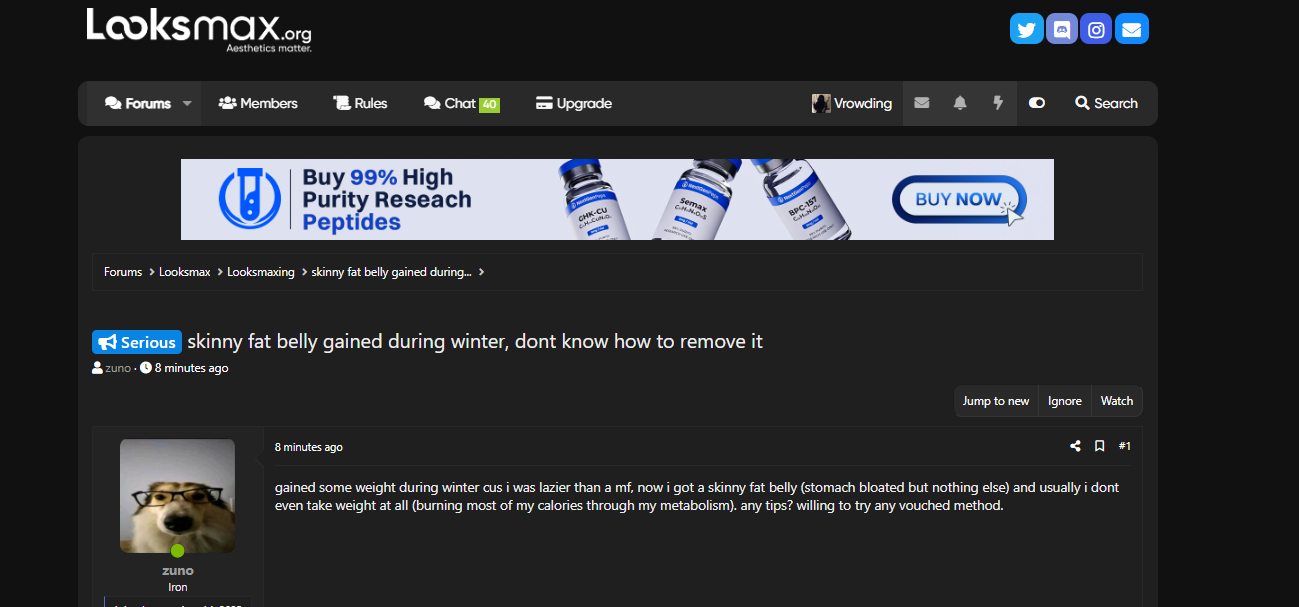Go to Looksmax breadcrumb
Screen dimensions: 1299x607
click(185, 272)
